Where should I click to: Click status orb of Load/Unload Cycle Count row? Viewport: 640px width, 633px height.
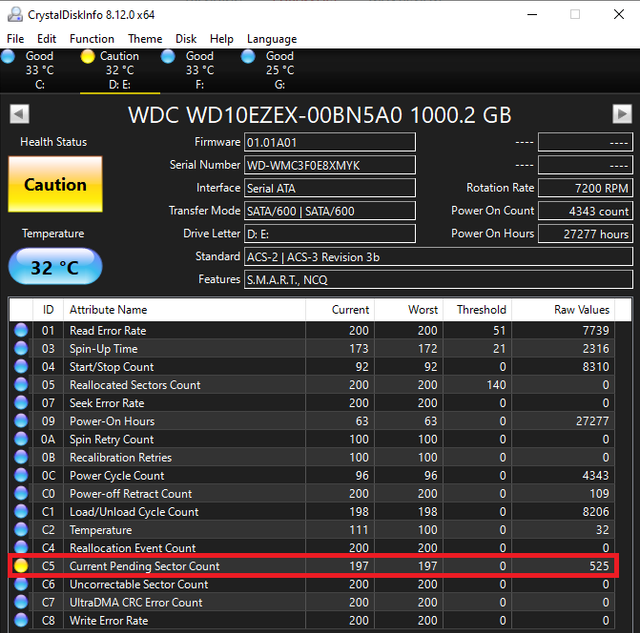[x=21, y=511]
